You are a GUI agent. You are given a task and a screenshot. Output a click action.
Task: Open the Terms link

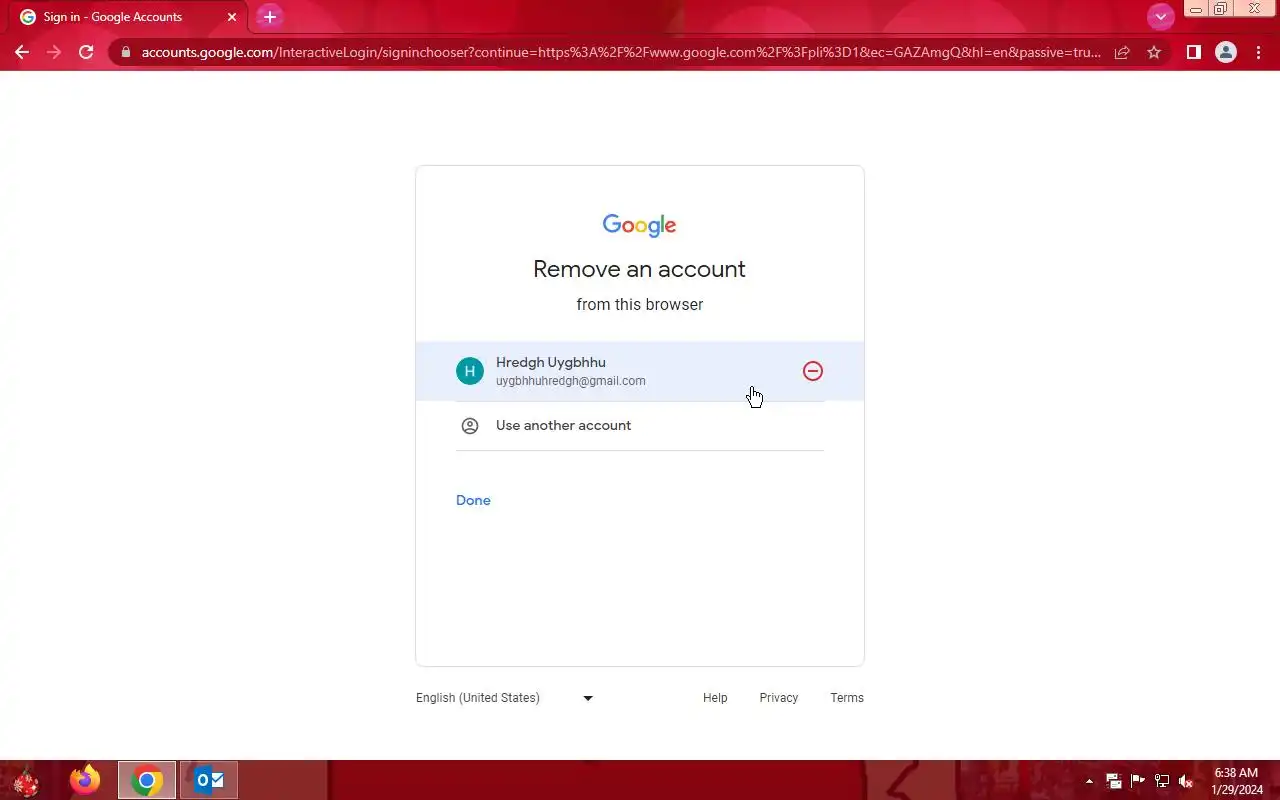[847, 698]
